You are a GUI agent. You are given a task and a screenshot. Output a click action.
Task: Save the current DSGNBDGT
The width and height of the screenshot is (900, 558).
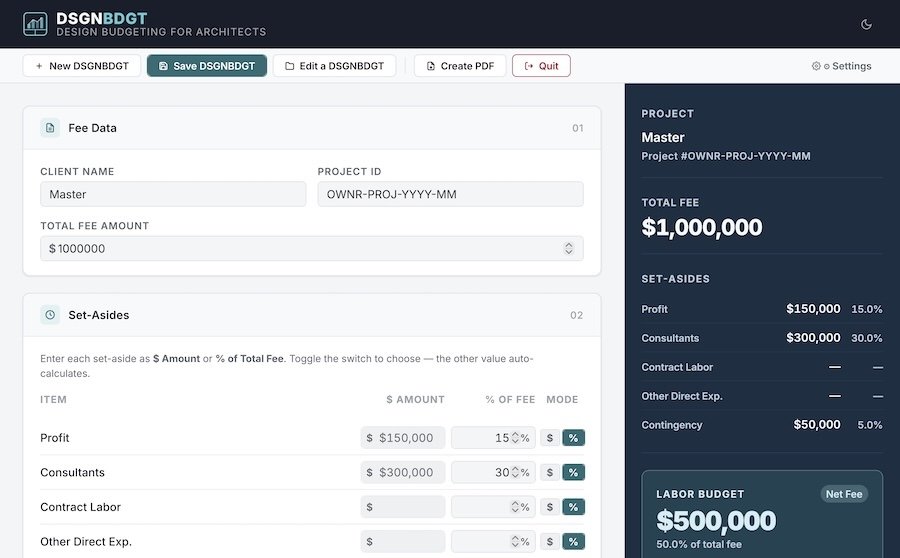(207, 66)
